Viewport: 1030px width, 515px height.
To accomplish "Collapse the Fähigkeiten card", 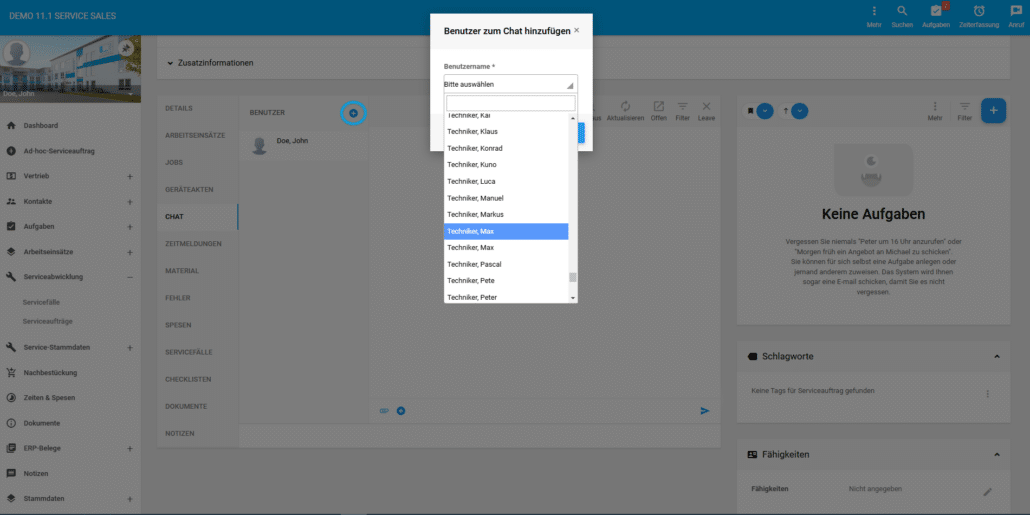I will [x=996, y=455].
